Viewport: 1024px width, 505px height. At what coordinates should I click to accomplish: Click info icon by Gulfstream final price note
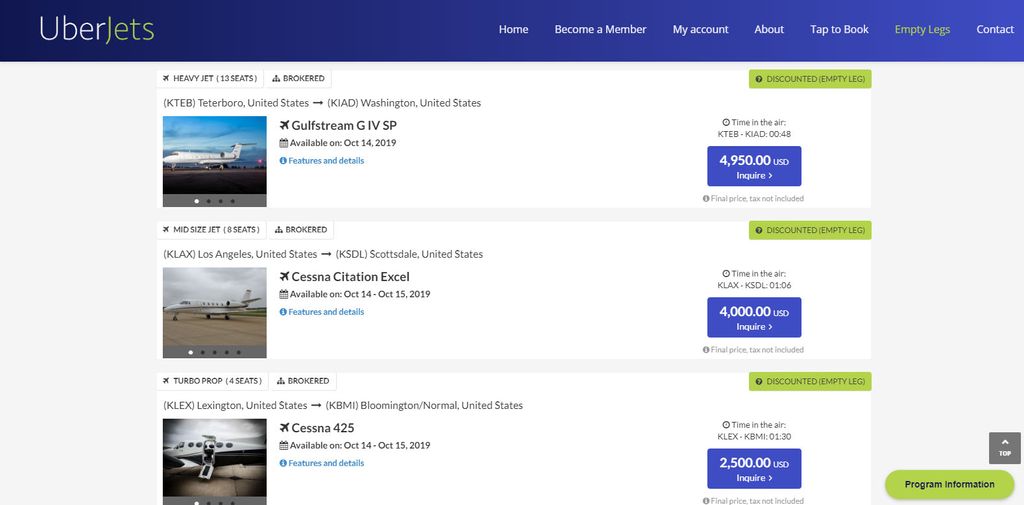click(x=706, y=199)
